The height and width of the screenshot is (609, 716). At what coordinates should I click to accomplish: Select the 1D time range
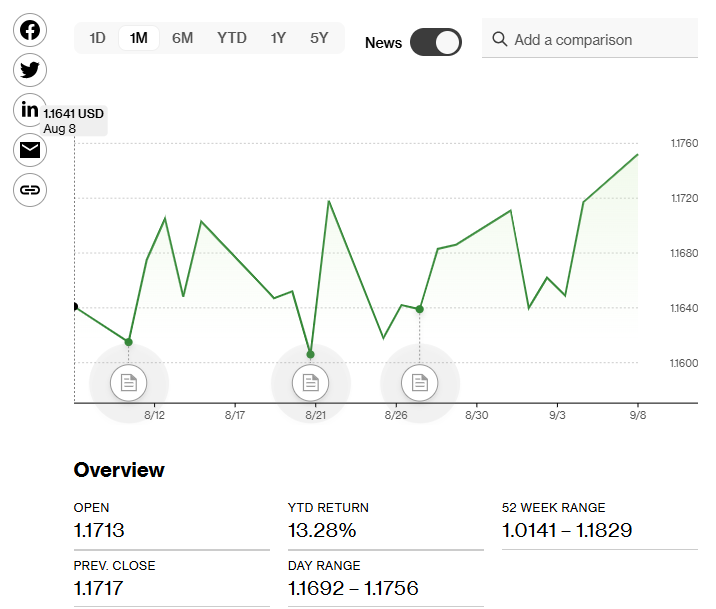pos(97,38)
